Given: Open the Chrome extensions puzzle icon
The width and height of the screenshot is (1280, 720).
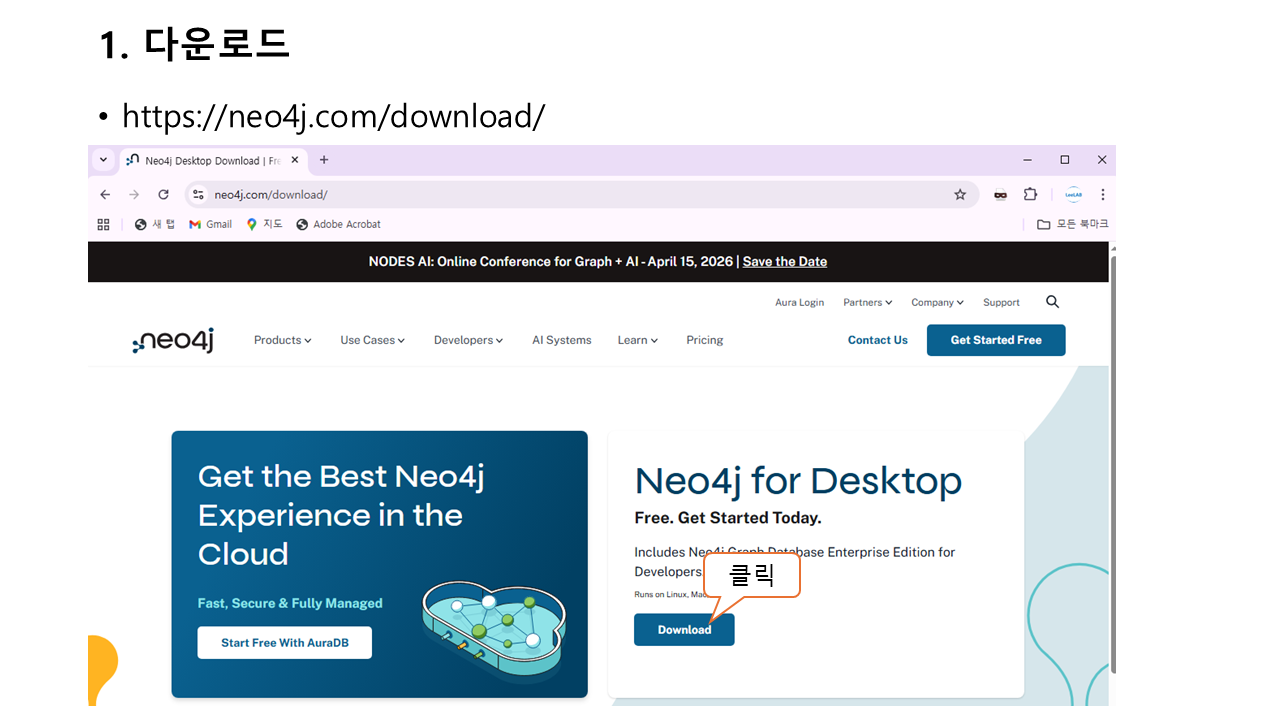Looking at the screenshot, I should click(1030, 195).
